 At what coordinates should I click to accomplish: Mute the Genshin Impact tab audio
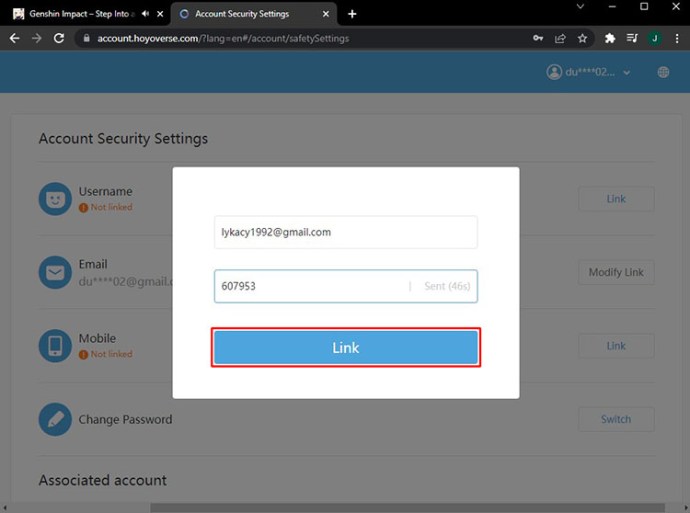pyautogui.click(x=146, y=14)
